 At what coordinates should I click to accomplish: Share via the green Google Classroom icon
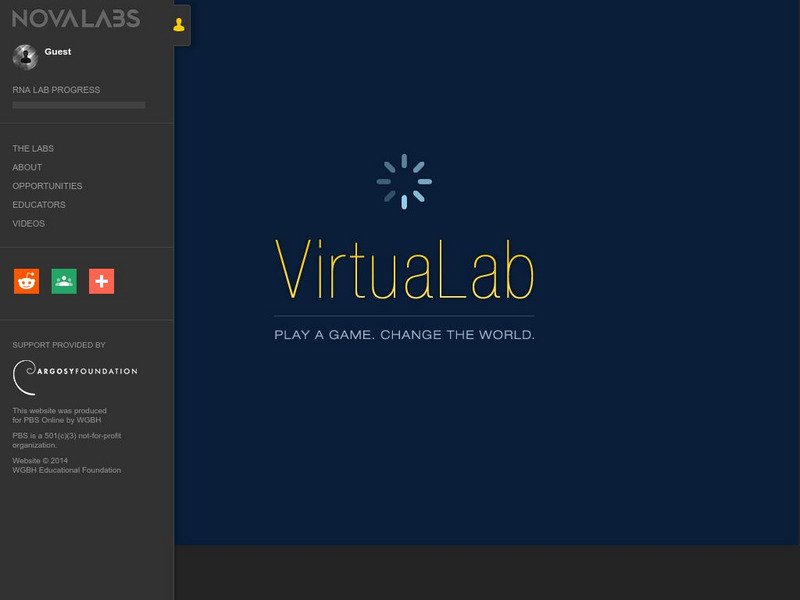click(64, 281)
